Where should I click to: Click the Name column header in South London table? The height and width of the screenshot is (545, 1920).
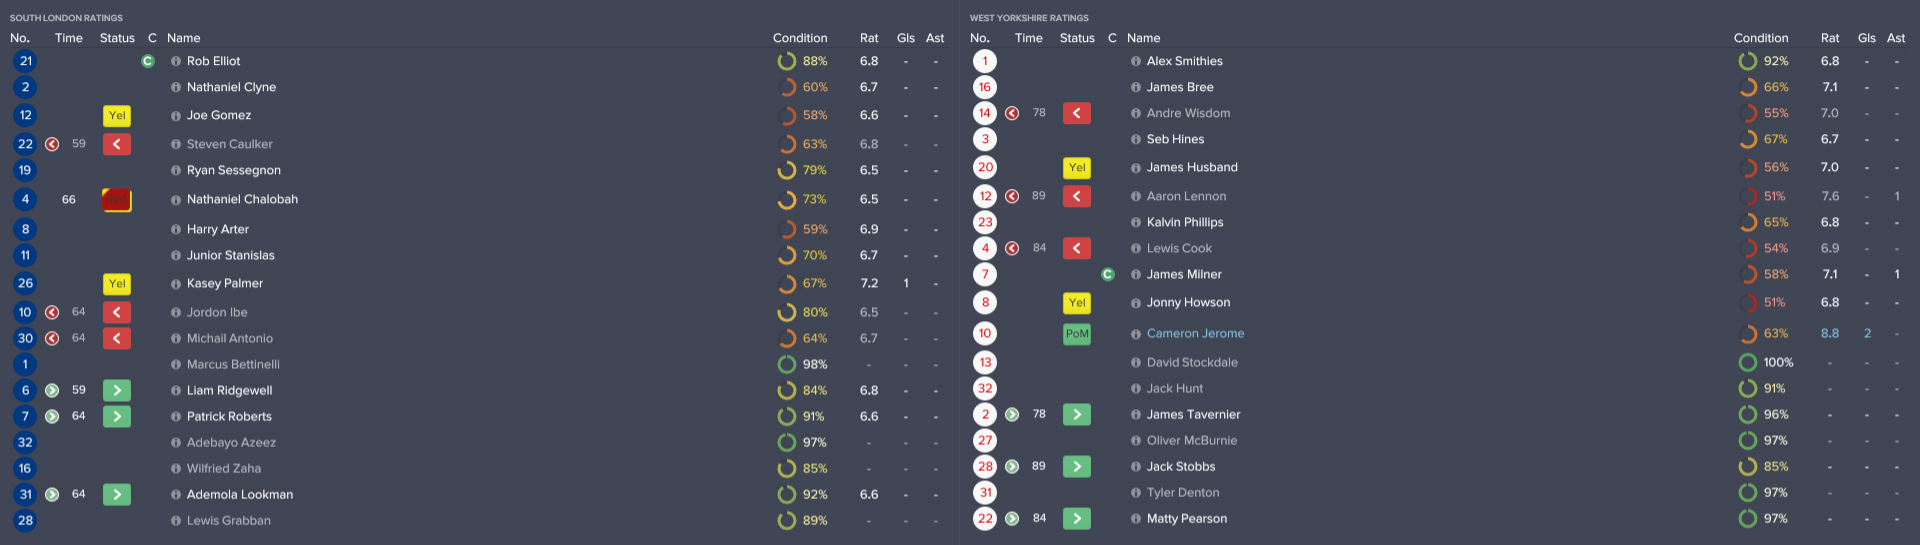point(184,38)
